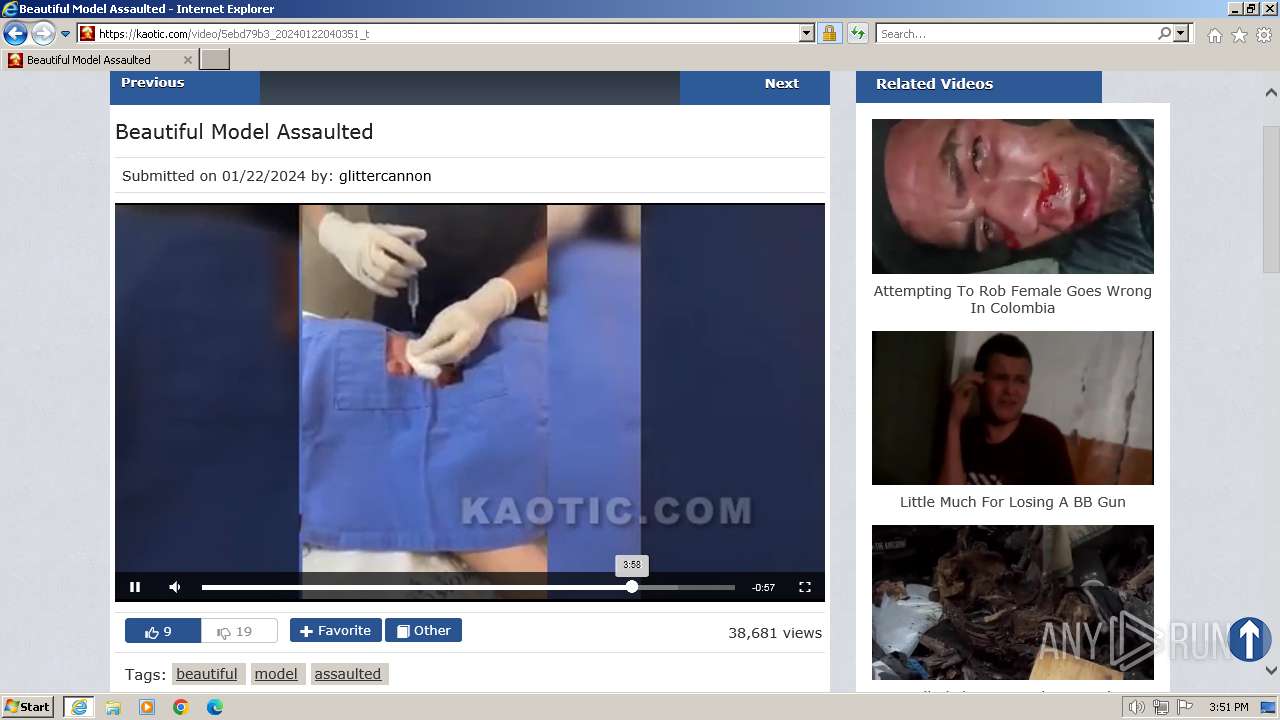Viewport: 1280px width, 720px height.
Task: Go forward with the browser Forward arrow
Action: [43, 34]
